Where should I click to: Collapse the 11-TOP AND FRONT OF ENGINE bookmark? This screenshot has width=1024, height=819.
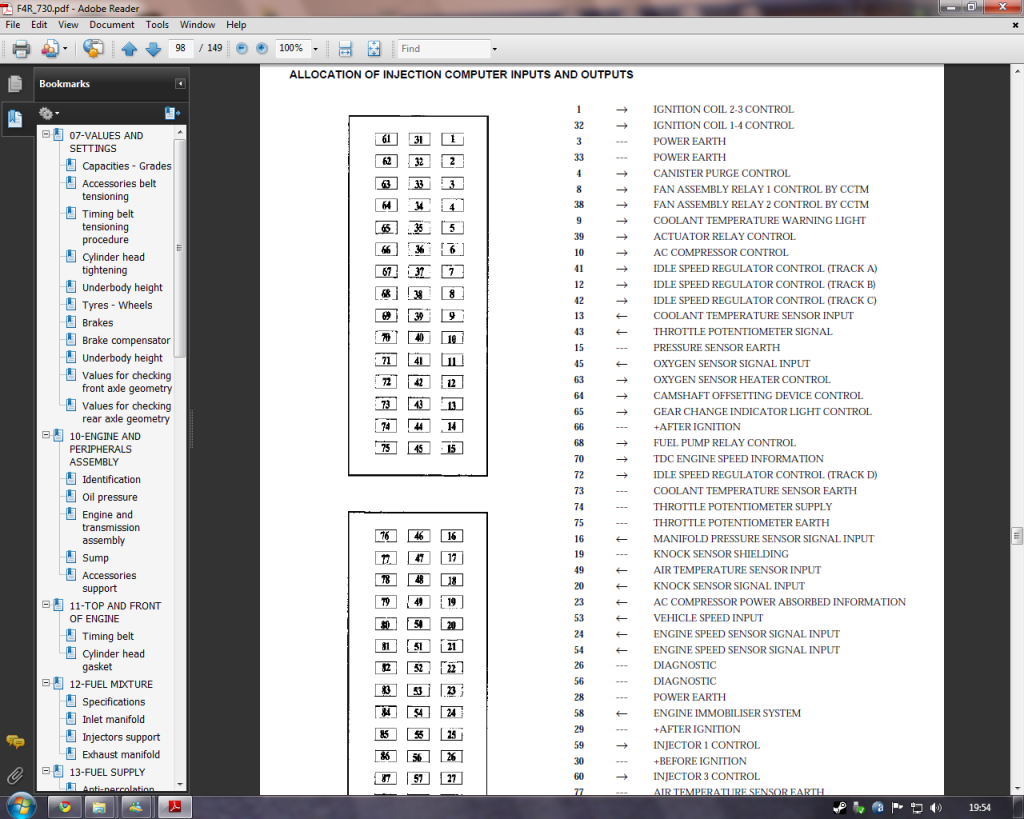point(46,605)
